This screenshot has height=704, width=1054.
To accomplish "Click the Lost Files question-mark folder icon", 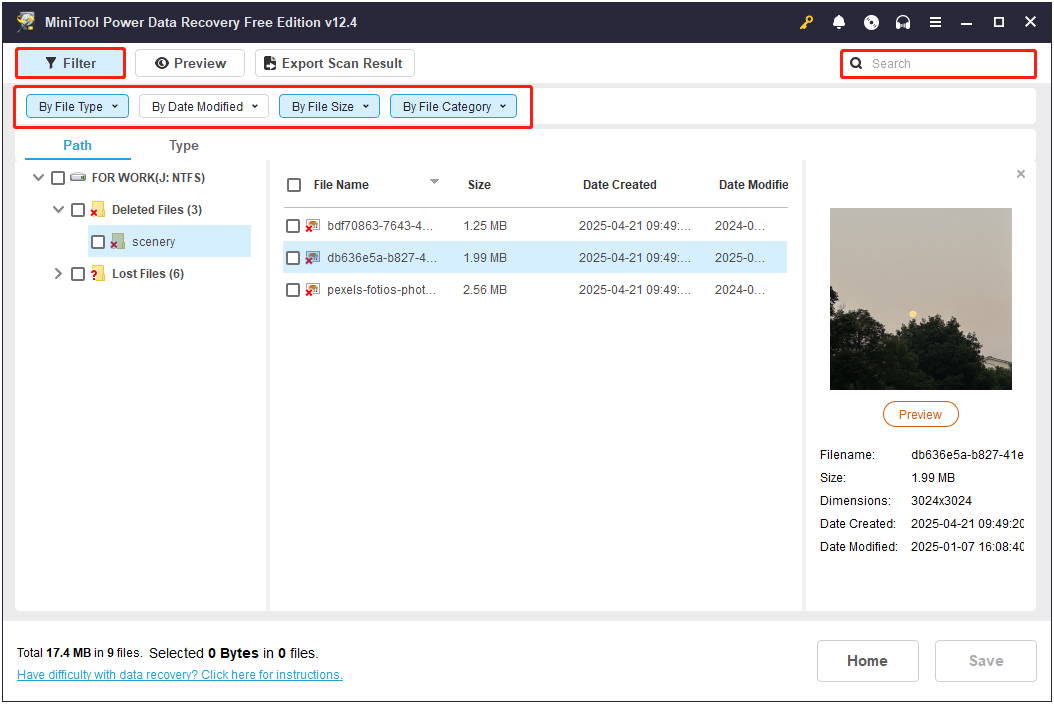I will pyautogui.click(x=97, y=274).
